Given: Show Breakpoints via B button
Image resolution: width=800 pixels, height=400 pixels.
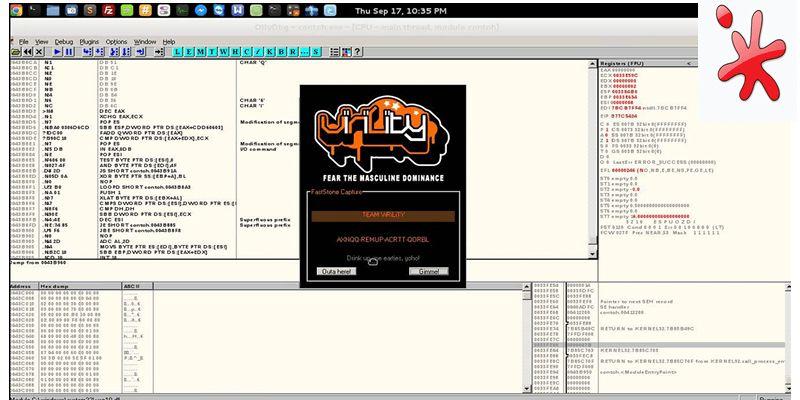Looking at the screenshot, I should (x=282, y=52).
